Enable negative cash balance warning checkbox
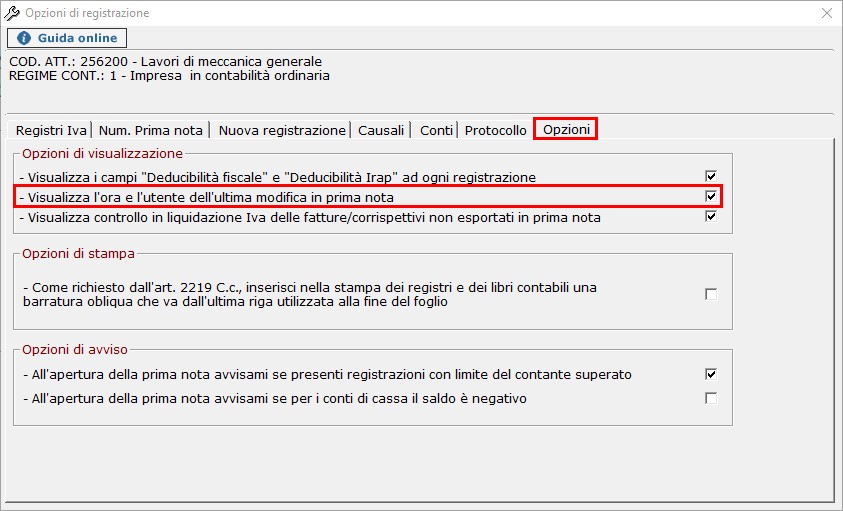 (x=711, y=398)
